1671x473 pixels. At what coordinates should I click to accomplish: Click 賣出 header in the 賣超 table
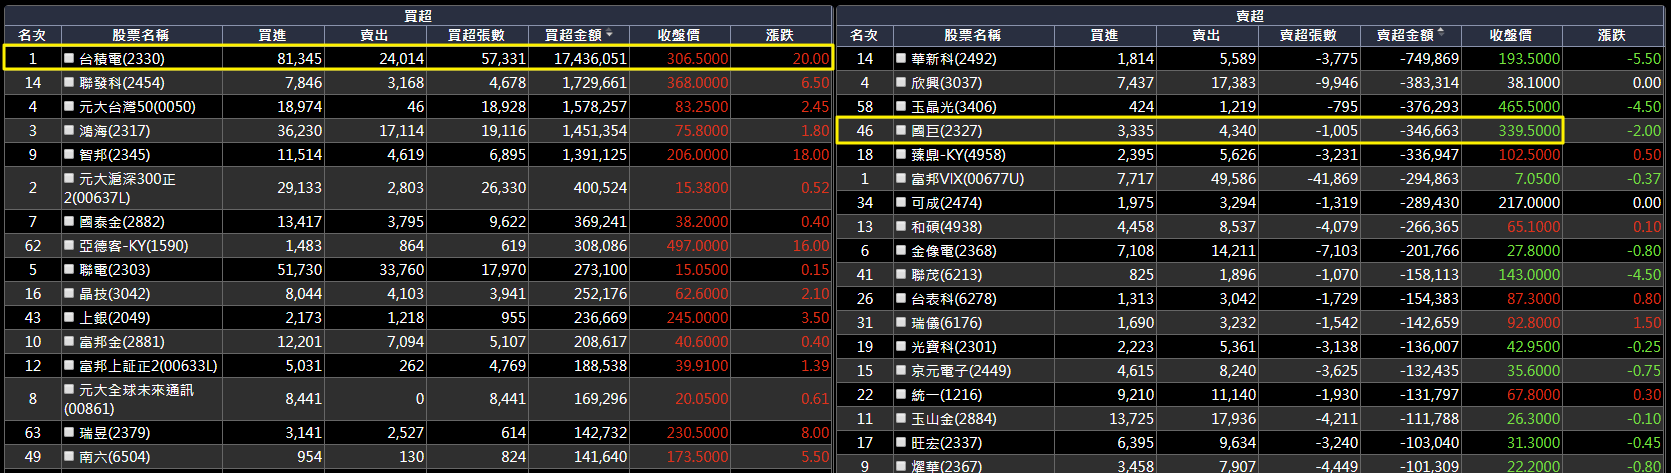(1206, 35)
